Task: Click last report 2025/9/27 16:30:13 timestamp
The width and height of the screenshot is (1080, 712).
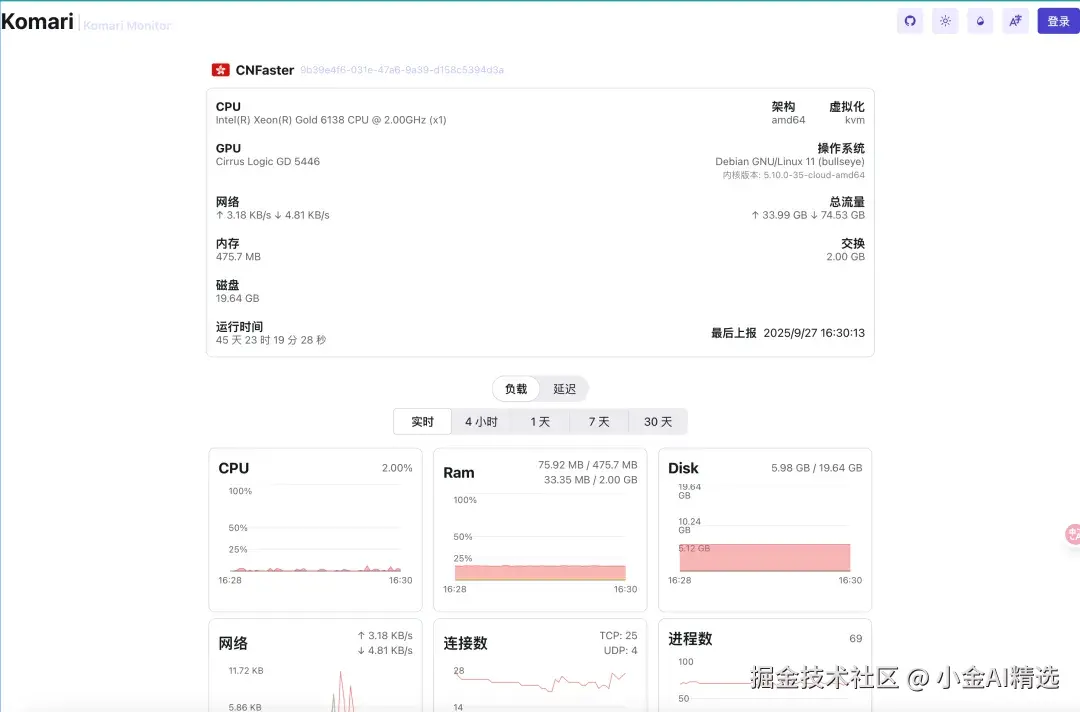Action: pyautogui.click(x=814, y=333)
